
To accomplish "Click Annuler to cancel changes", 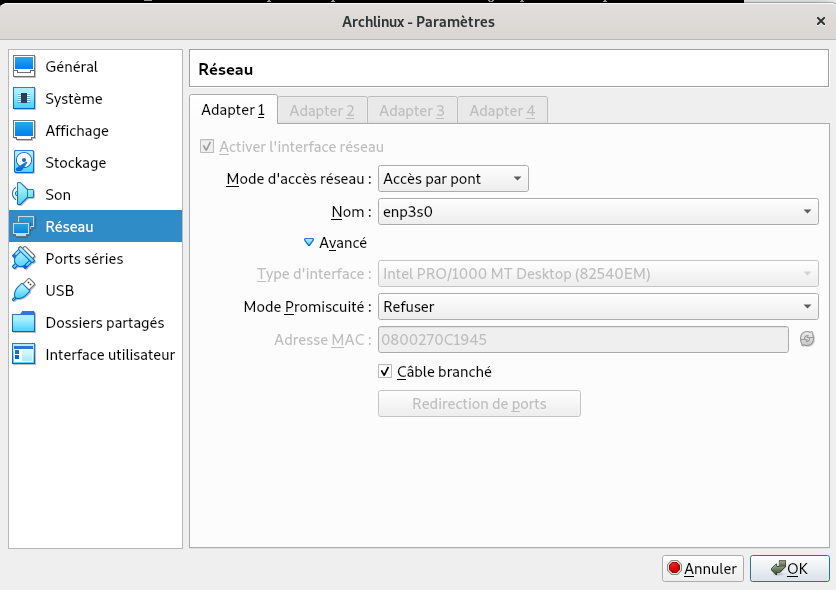I will pos(703,569).
